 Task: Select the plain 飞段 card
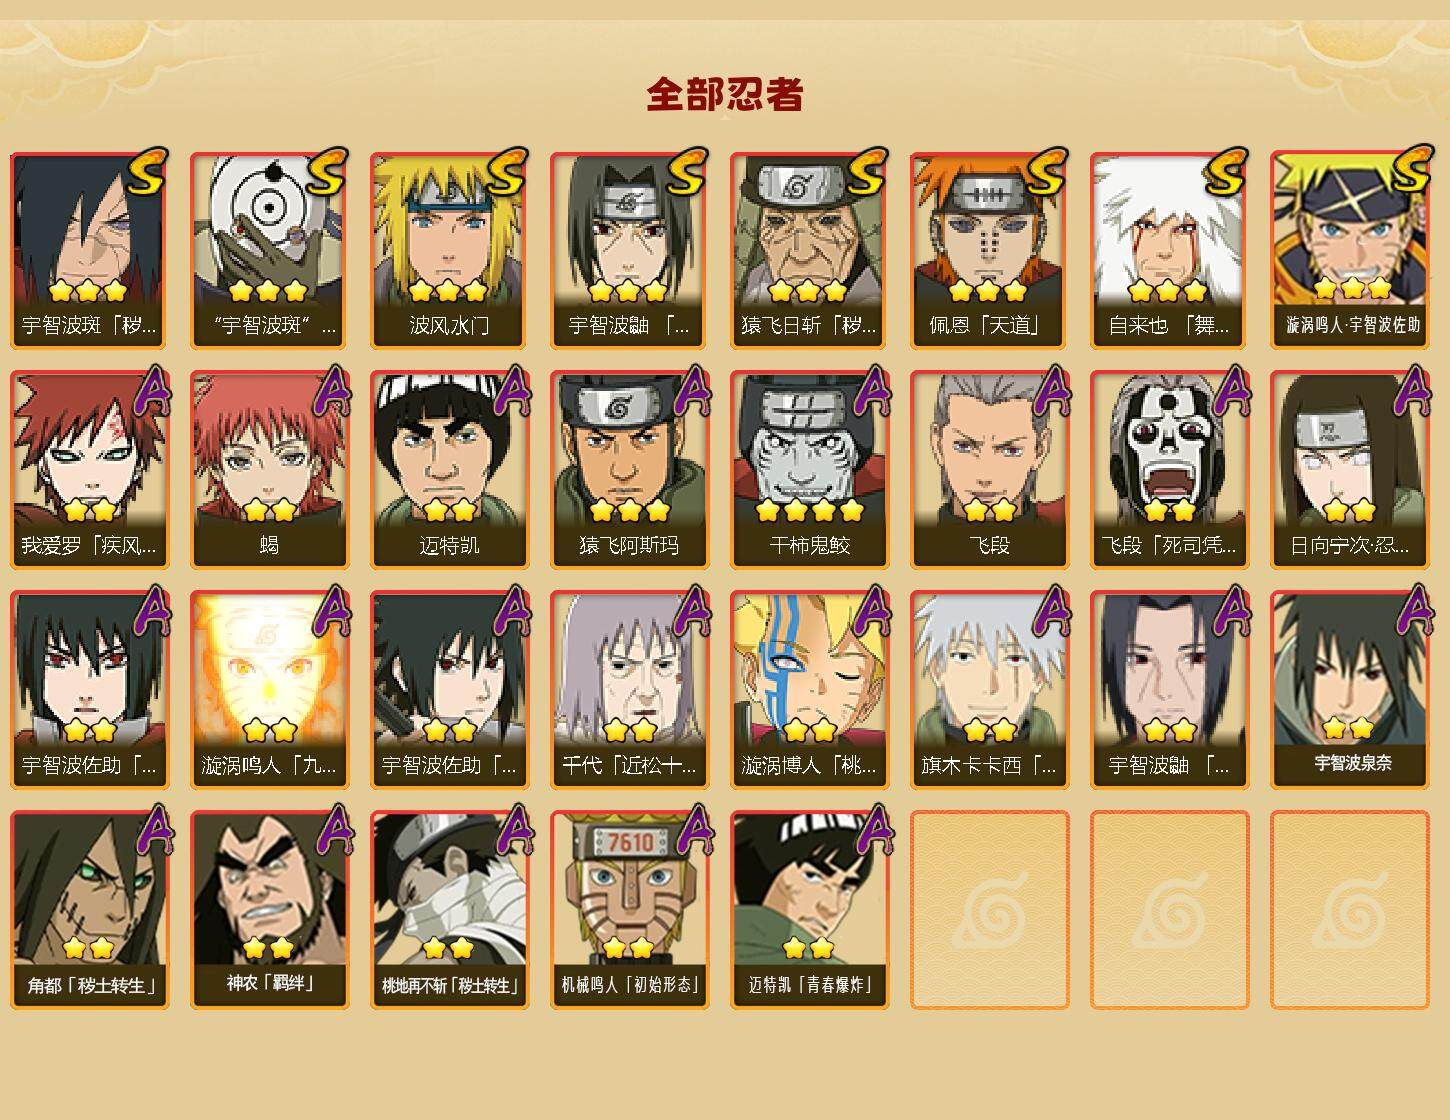pos(989,470)
